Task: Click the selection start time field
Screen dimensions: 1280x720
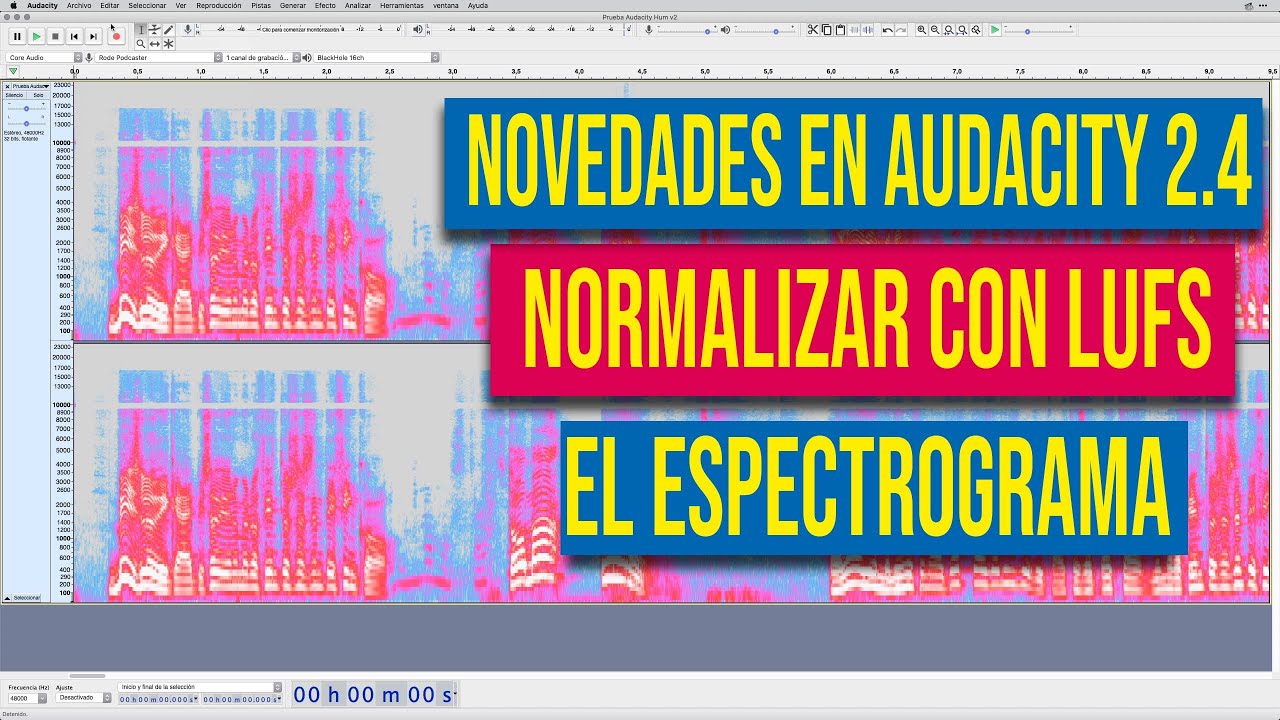Action: (x=158, y=698)
